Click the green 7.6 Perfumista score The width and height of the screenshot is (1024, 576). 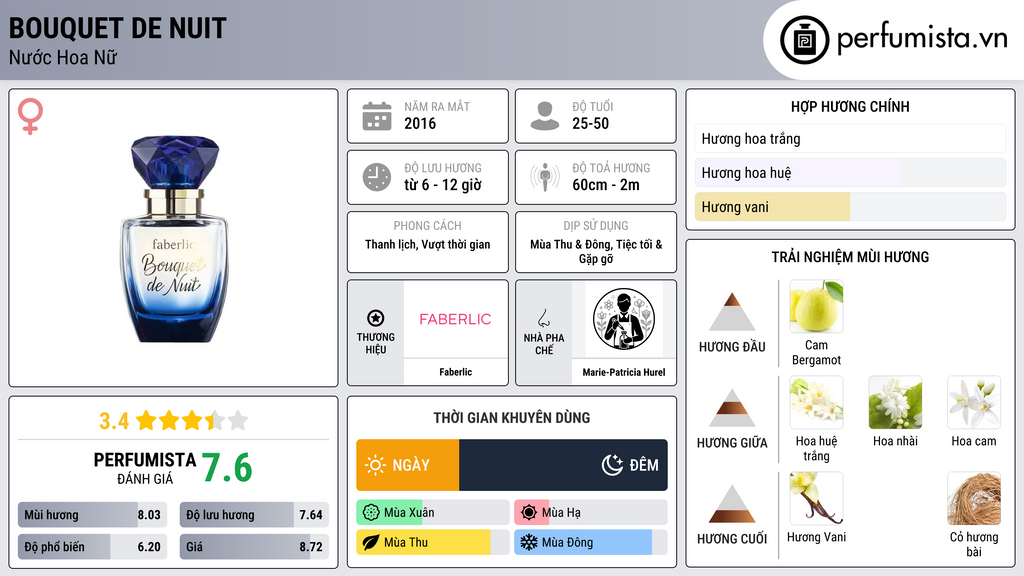pos(227,468)
